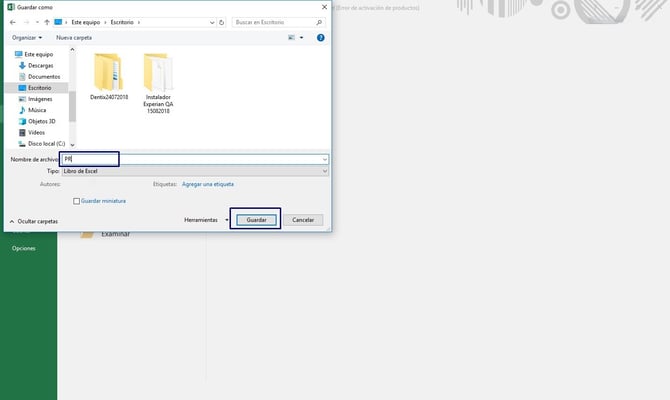Click the Back navigation arrow

click(11, 20)
